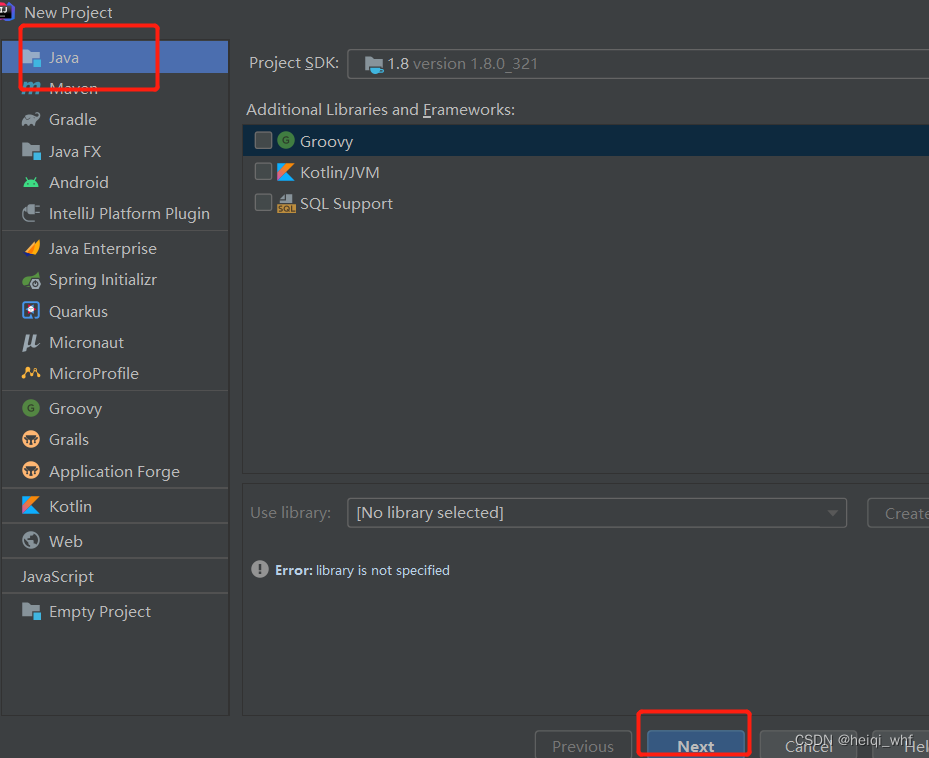Select Web project type
This screenshot has width=929, height=758.
click(115, 541)
